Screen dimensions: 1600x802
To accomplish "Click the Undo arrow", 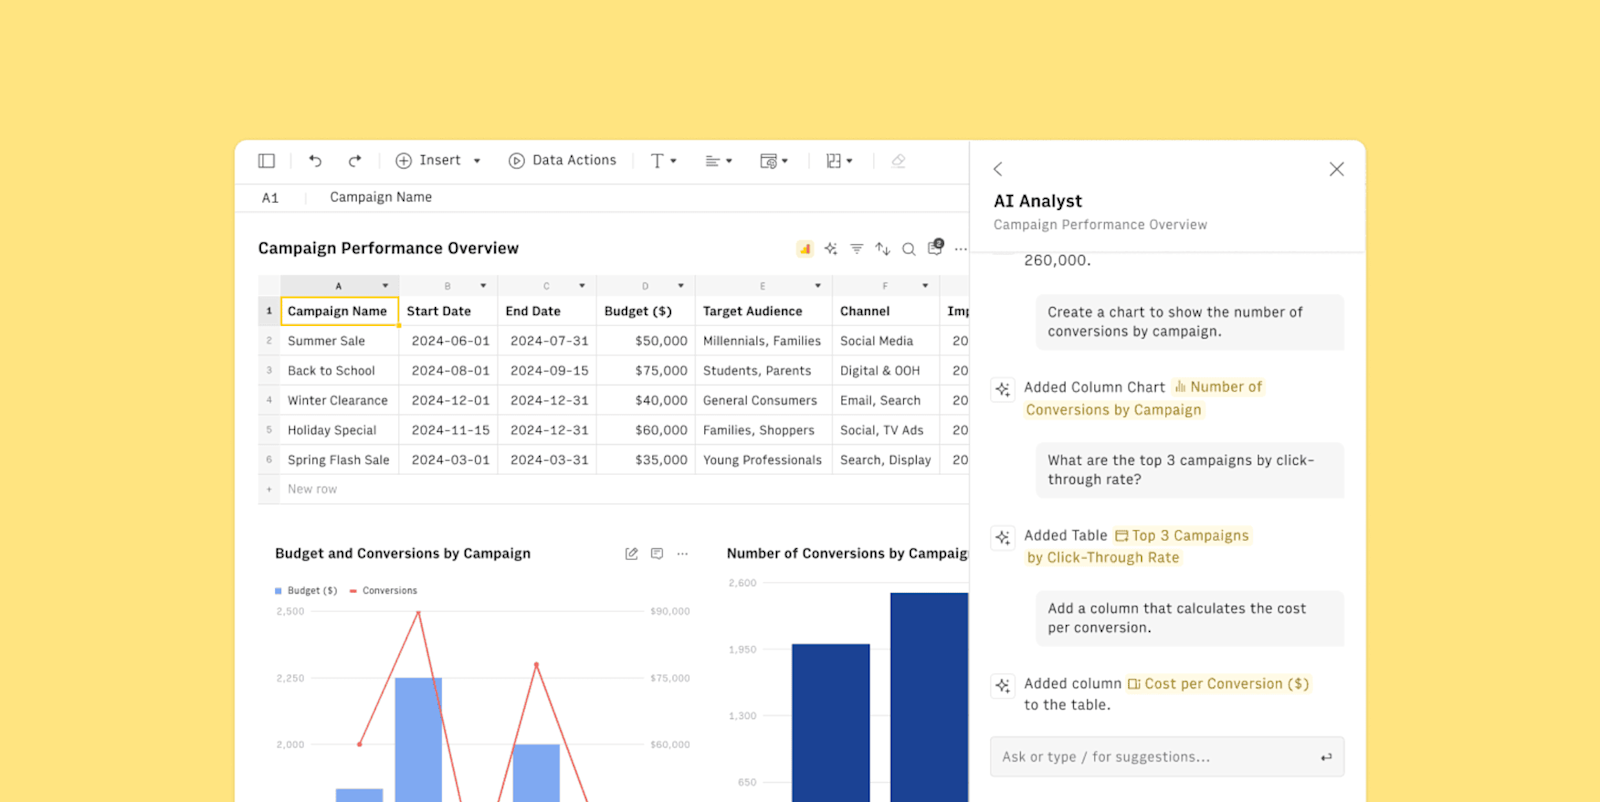I will [x=315, y=161].
